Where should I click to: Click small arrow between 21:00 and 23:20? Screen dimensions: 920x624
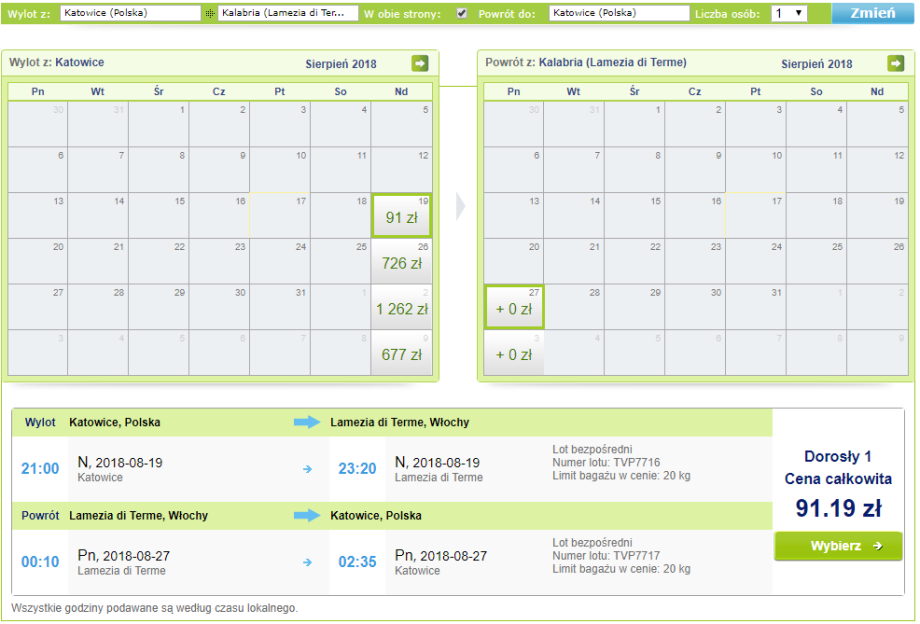(x=307, y=467)
